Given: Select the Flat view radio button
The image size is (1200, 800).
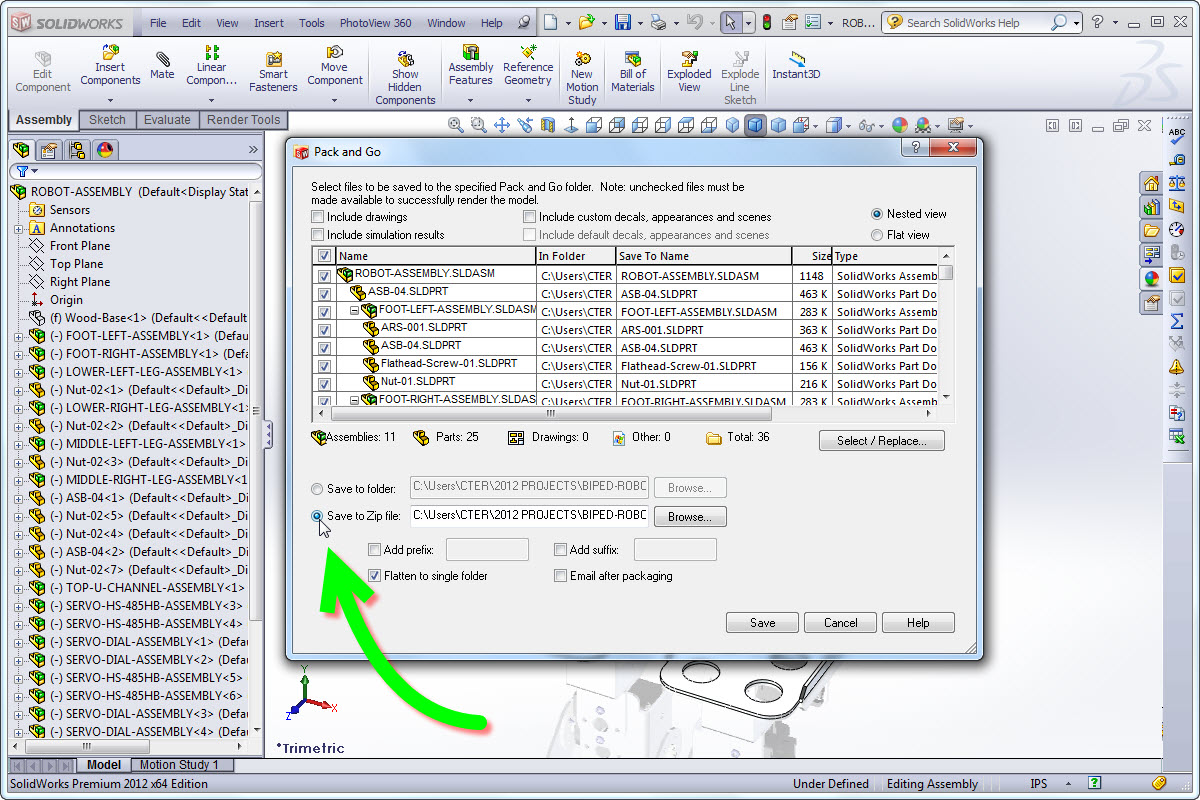Looking at the screenshot, I should coord(877,235).
